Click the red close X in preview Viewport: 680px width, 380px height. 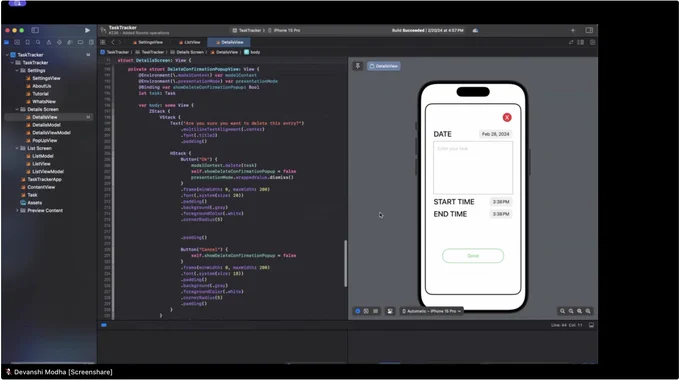[x=507, y=118]
